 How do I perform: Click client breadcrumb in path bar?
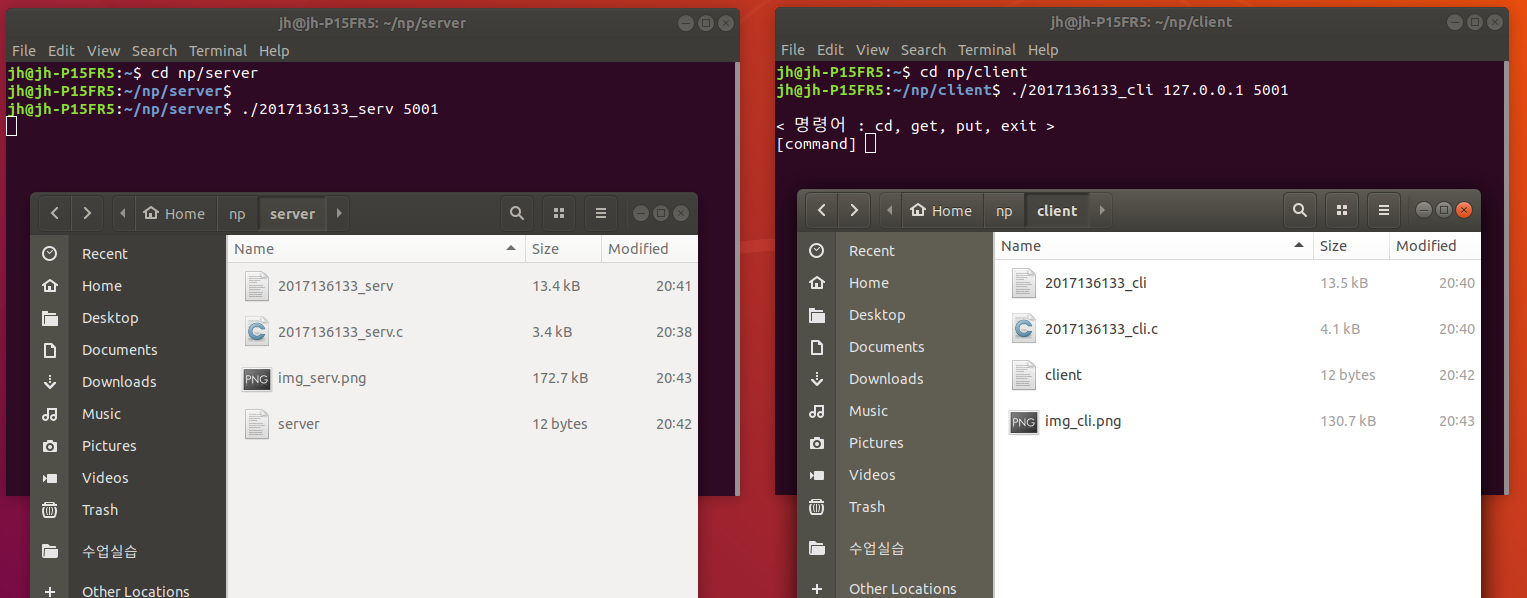pyautogui.click(x=1058, y=210)
